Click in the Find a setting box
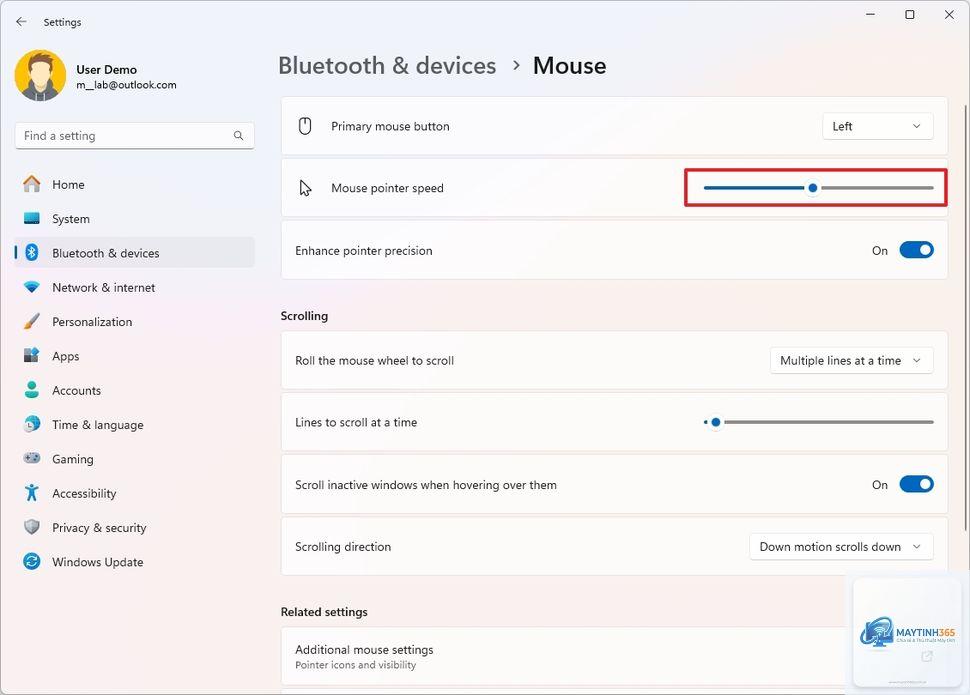 coord(134,136)
